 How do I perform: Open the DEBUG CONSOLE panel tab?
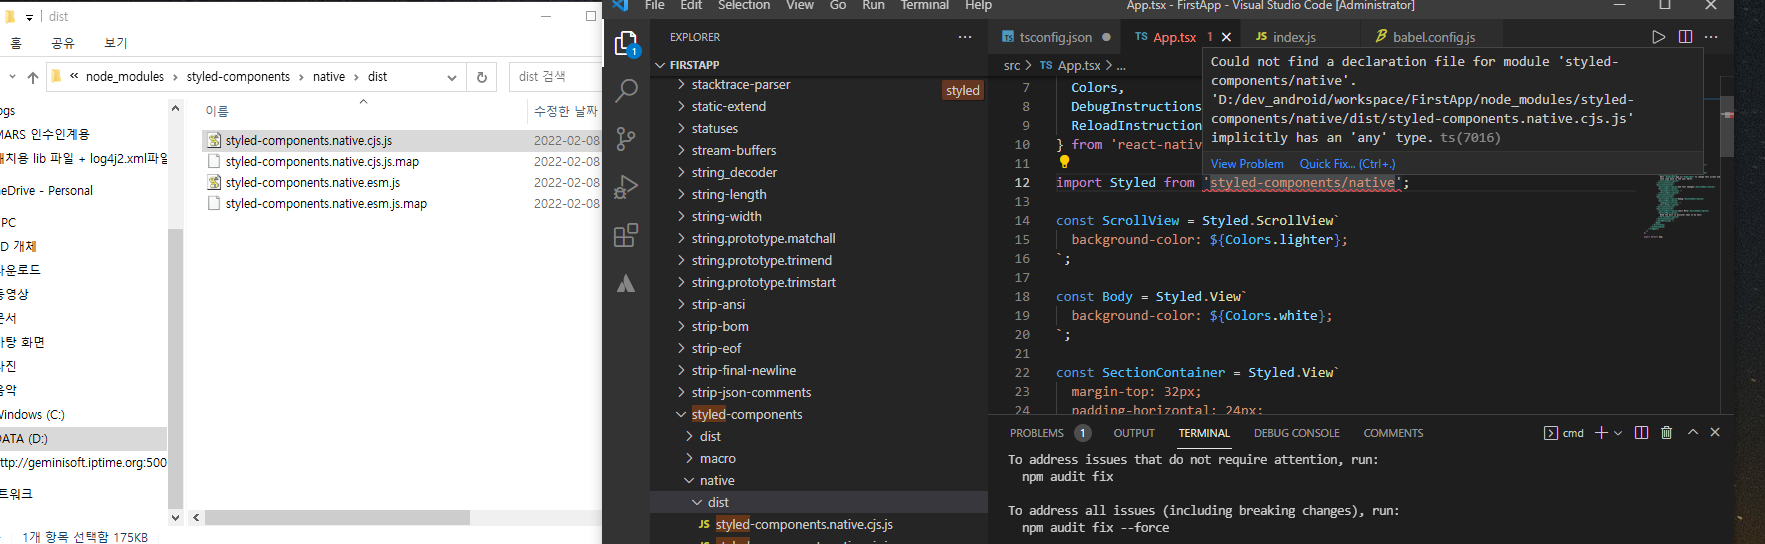(1297, 433)
